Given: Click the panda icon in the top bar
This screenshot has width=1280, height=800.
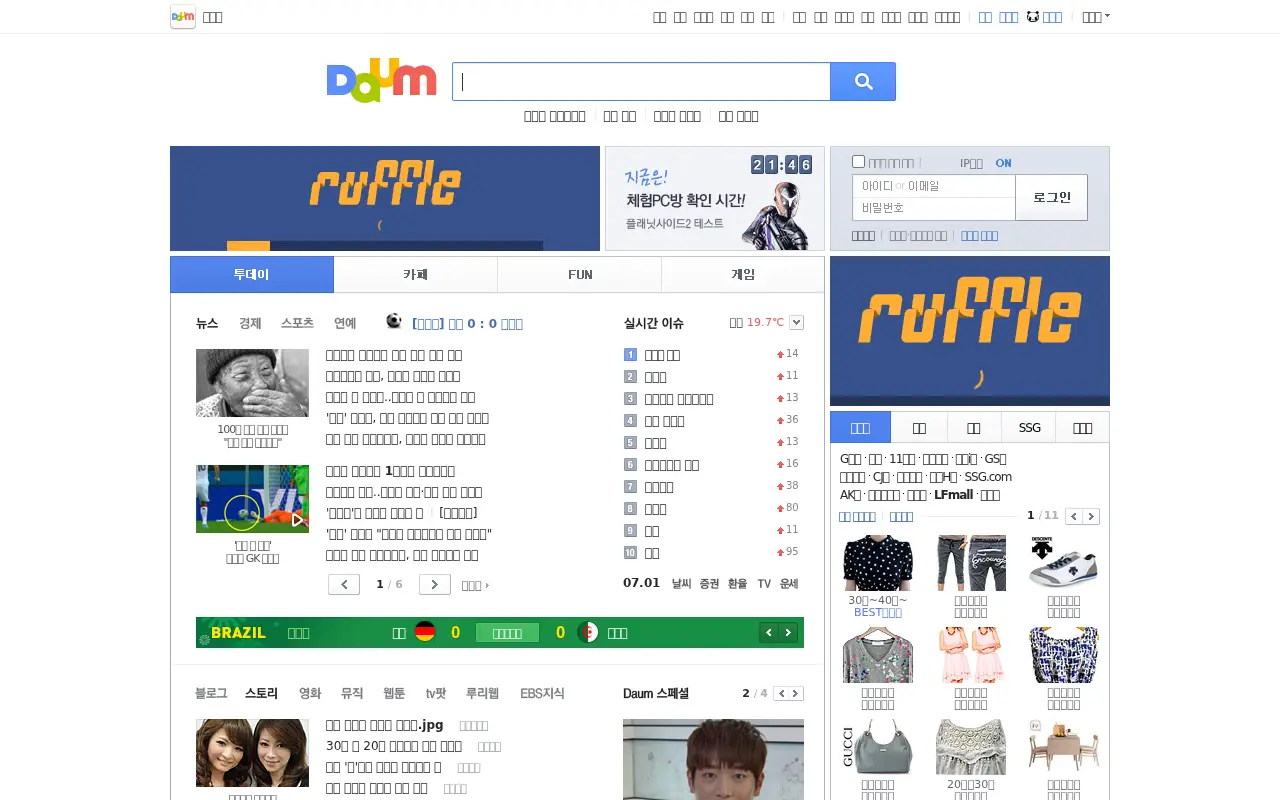Looking at the screenshot, I should click(1033, 17).
